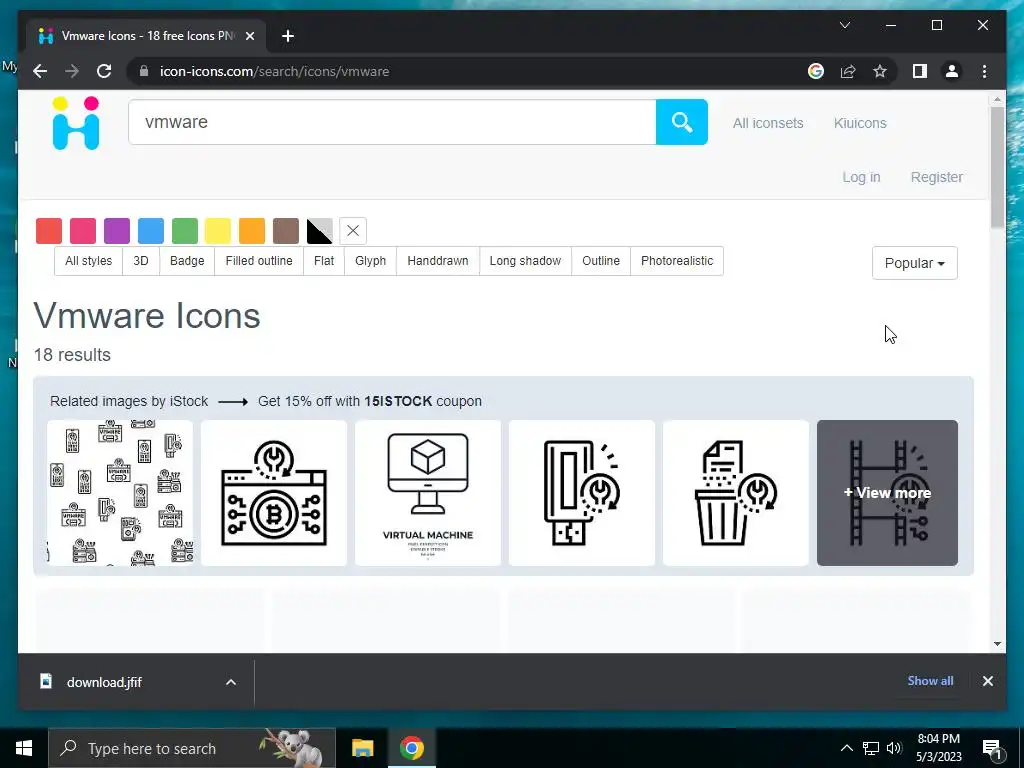Select All styles filter
Screen dimensions: 1024x768
88,261
